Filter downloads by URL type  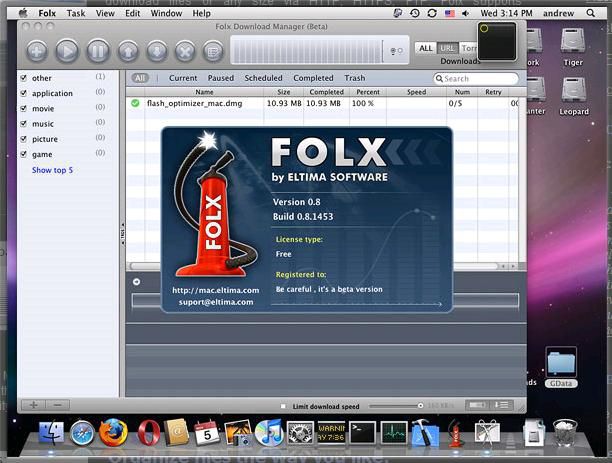pyautogui.click(x=448, y=48)
